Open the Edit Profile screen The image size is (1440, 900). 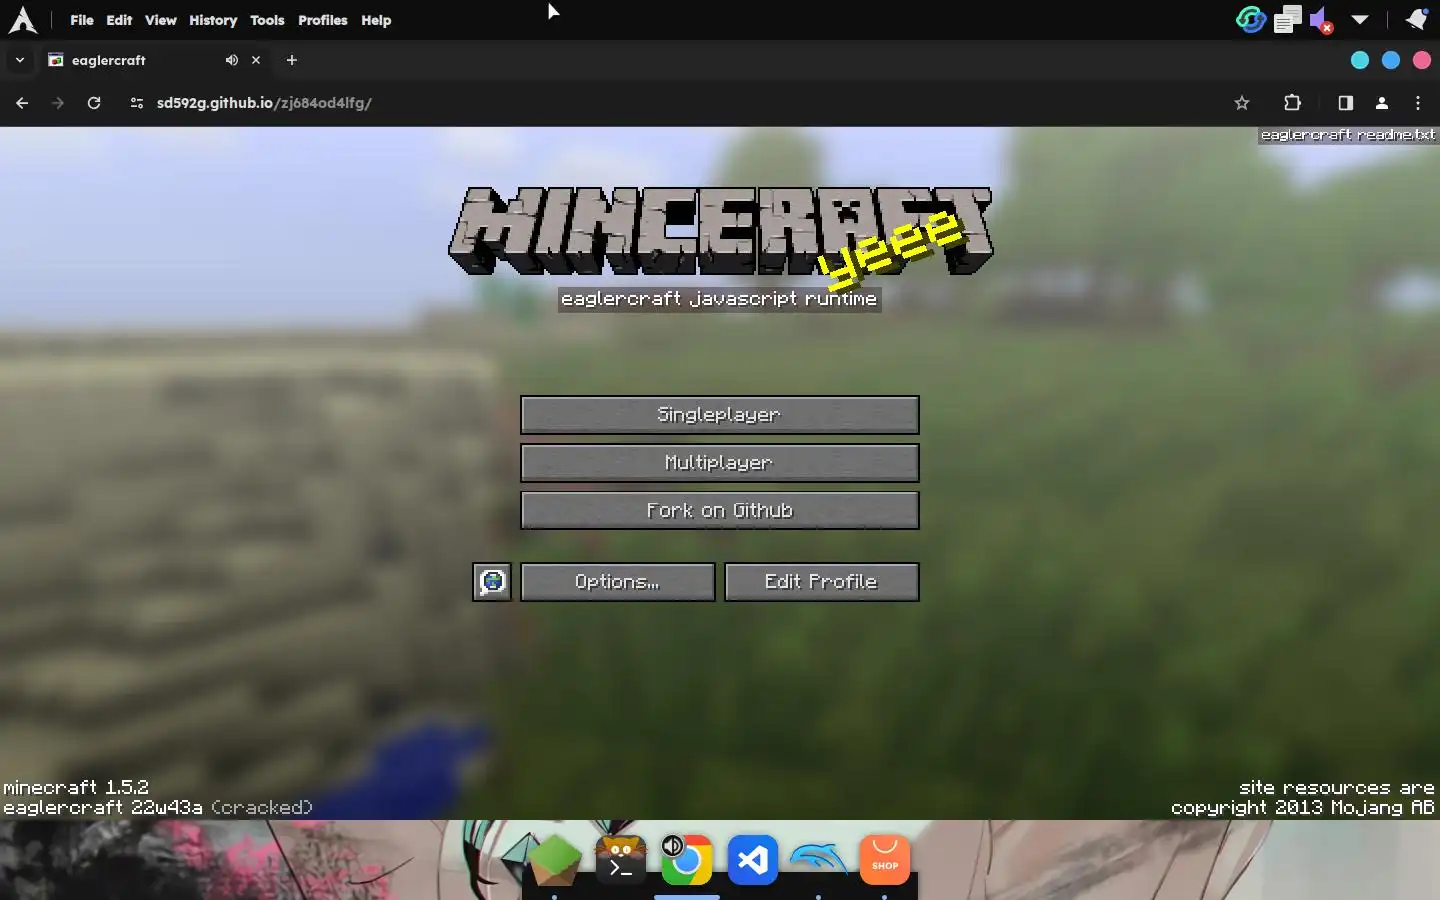click(x=821, y=582)
